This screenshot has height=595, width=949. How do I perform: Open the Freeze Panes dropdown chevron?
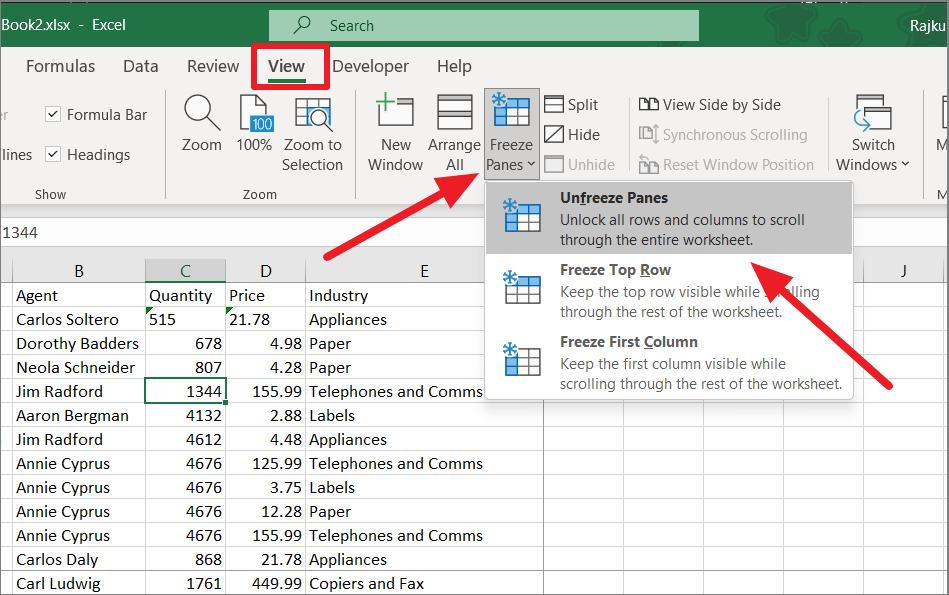click(x=530, y=165)
